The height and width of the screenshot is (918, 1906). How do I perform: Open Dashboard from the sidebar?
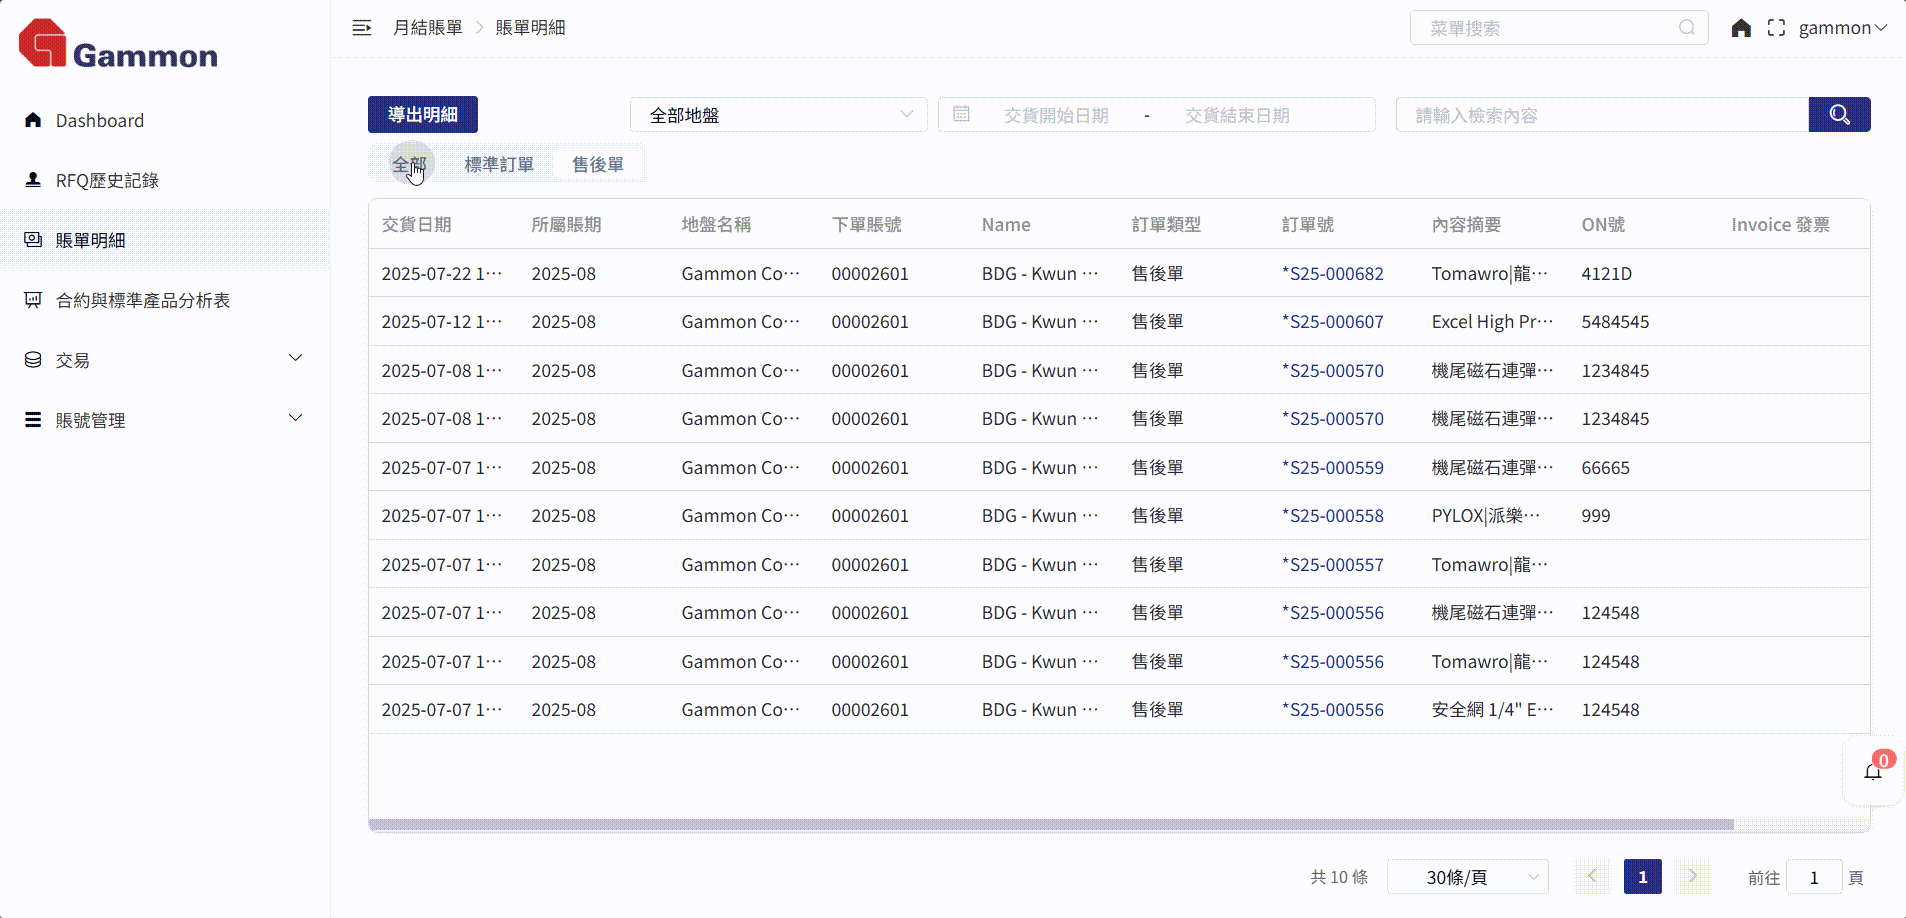[99, 120]
